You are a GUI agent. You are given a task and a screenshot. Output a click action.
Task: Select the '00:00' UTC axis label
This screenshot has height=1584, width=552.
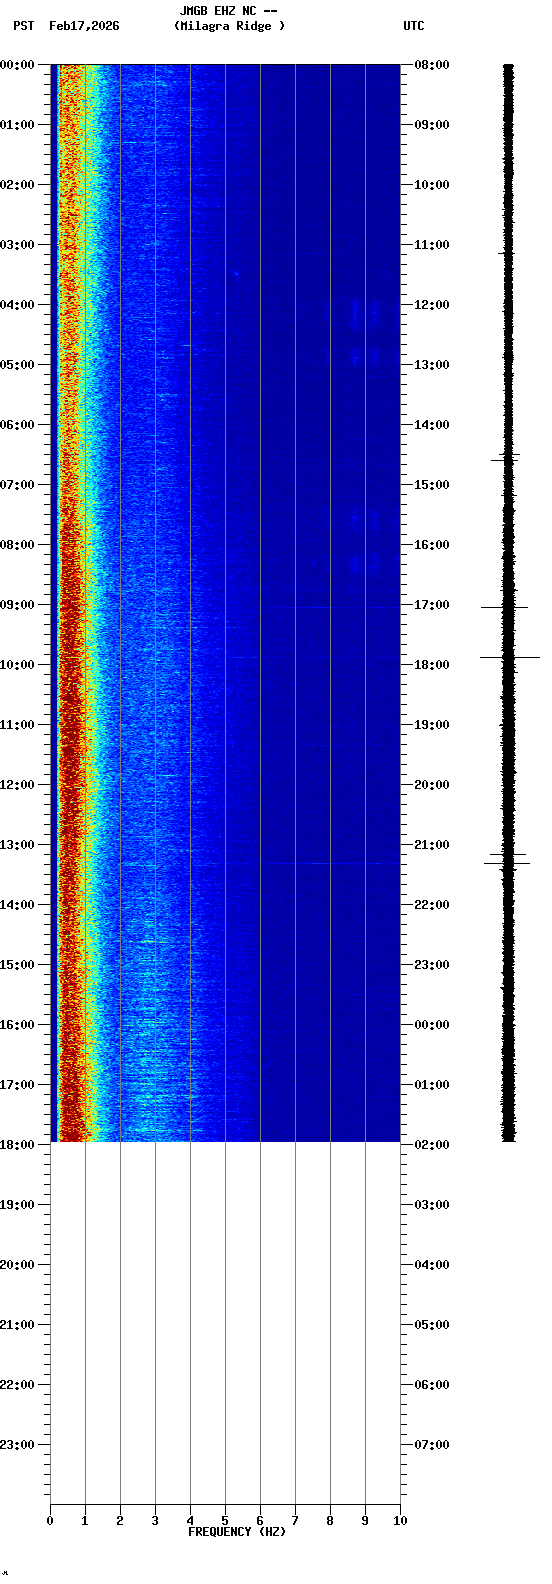[432, 1025]
